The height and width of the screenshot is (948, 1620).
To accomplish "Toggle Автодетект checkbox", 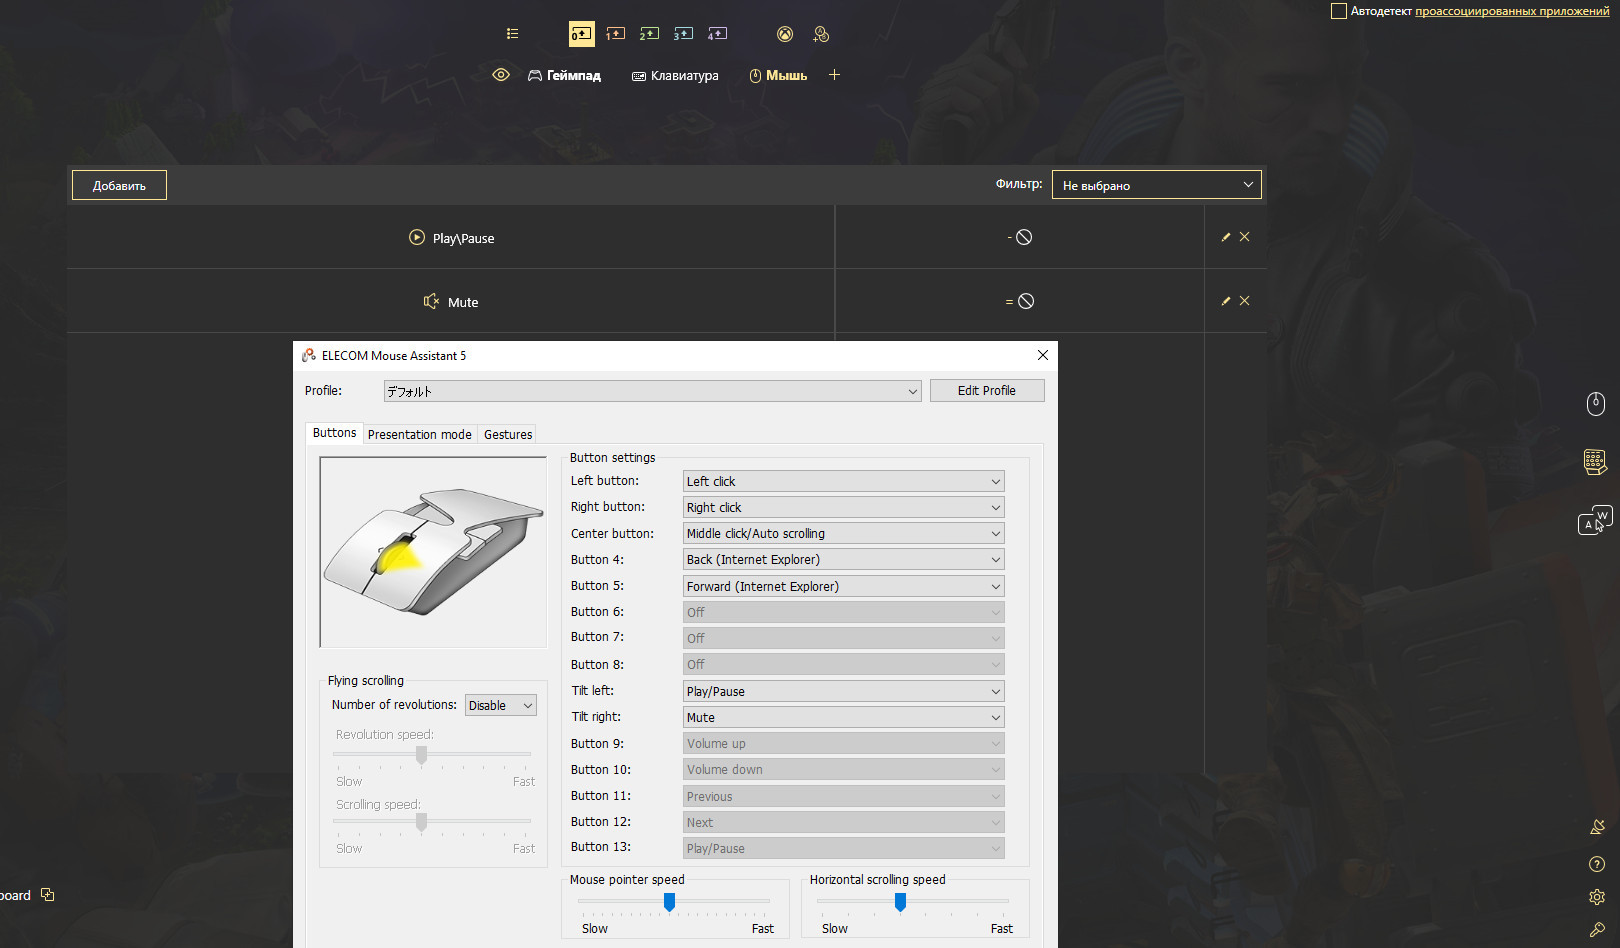I will point(1339,11).
